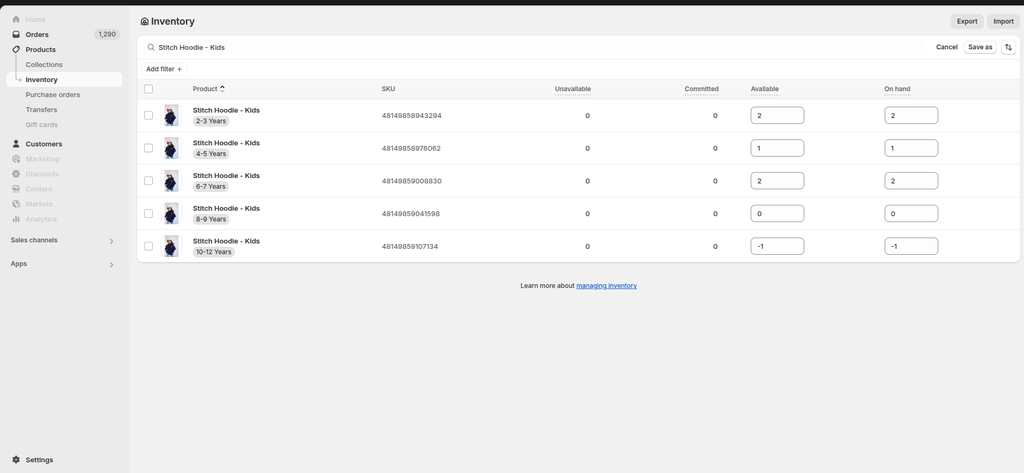Go to Collections in sidebar
The image size is (1024, 473).
pos(44,65)
